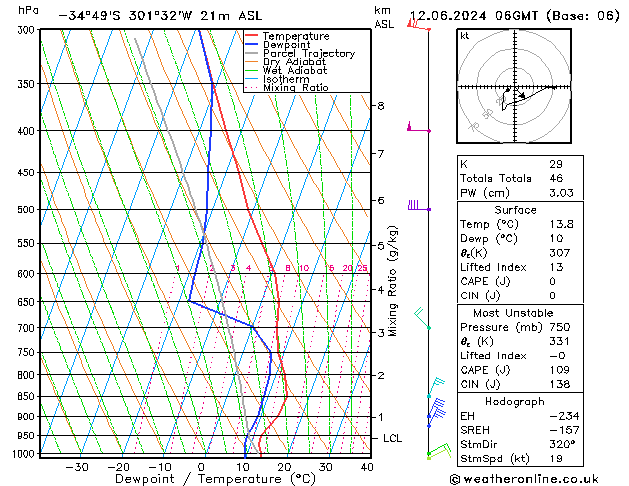The width and height of the screenshot is (629, 486).
Task: Click the SREH value -157
Action: click(x=564, y=430)
